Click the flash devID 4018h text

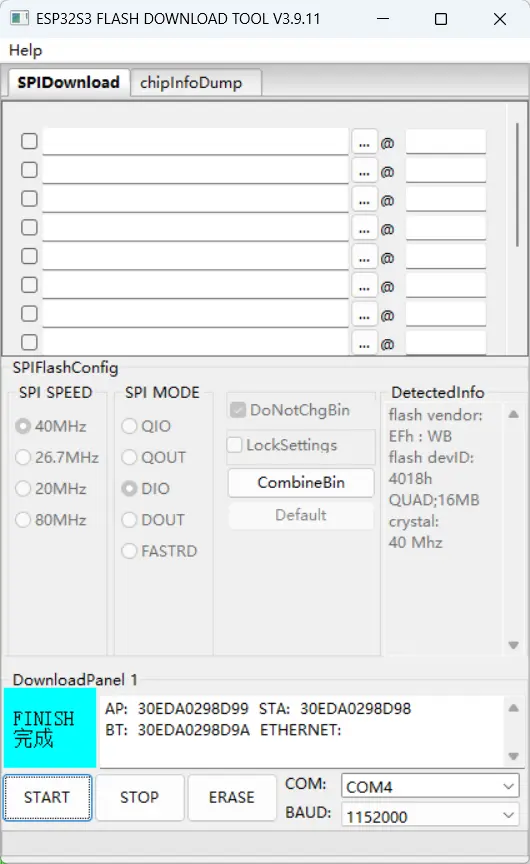(410, 479)
